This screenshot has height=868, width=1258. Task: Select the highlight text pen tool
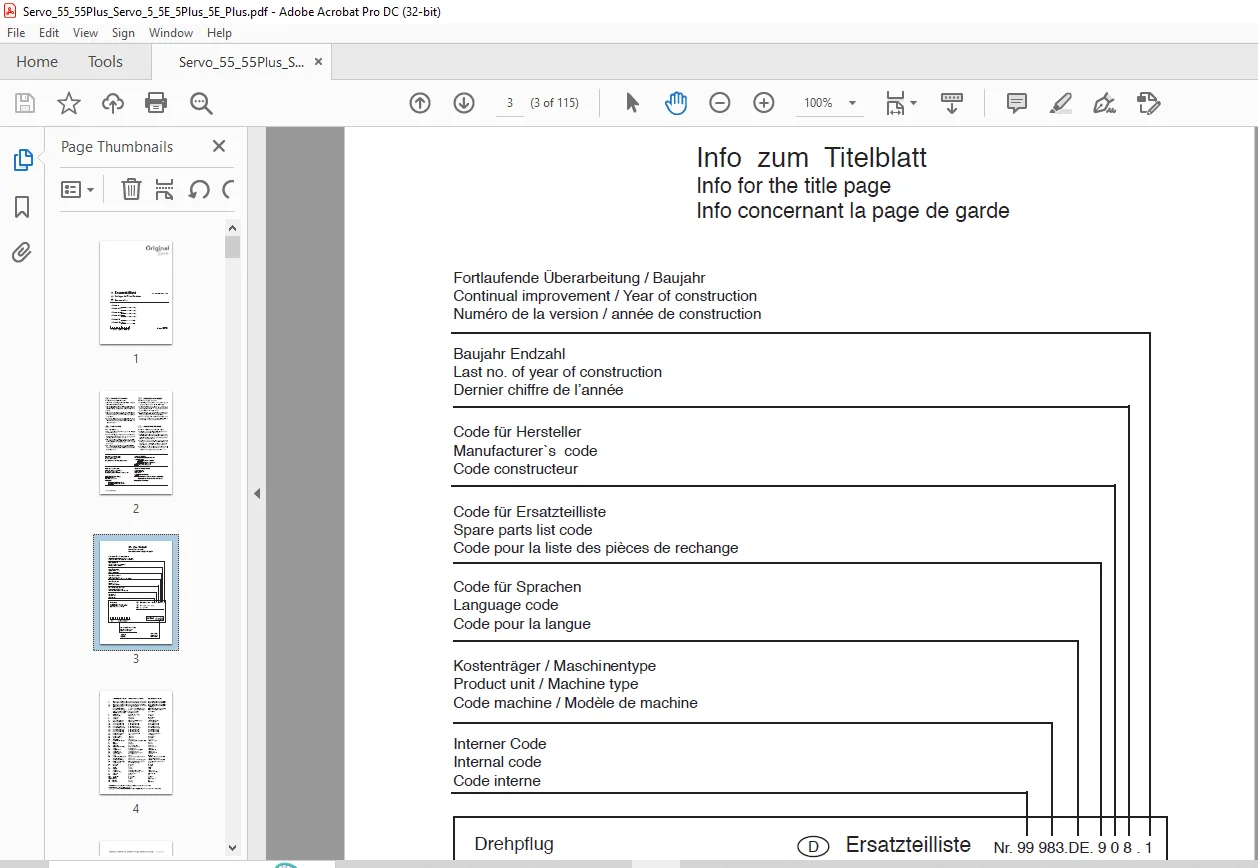(x=1061, y=103)
